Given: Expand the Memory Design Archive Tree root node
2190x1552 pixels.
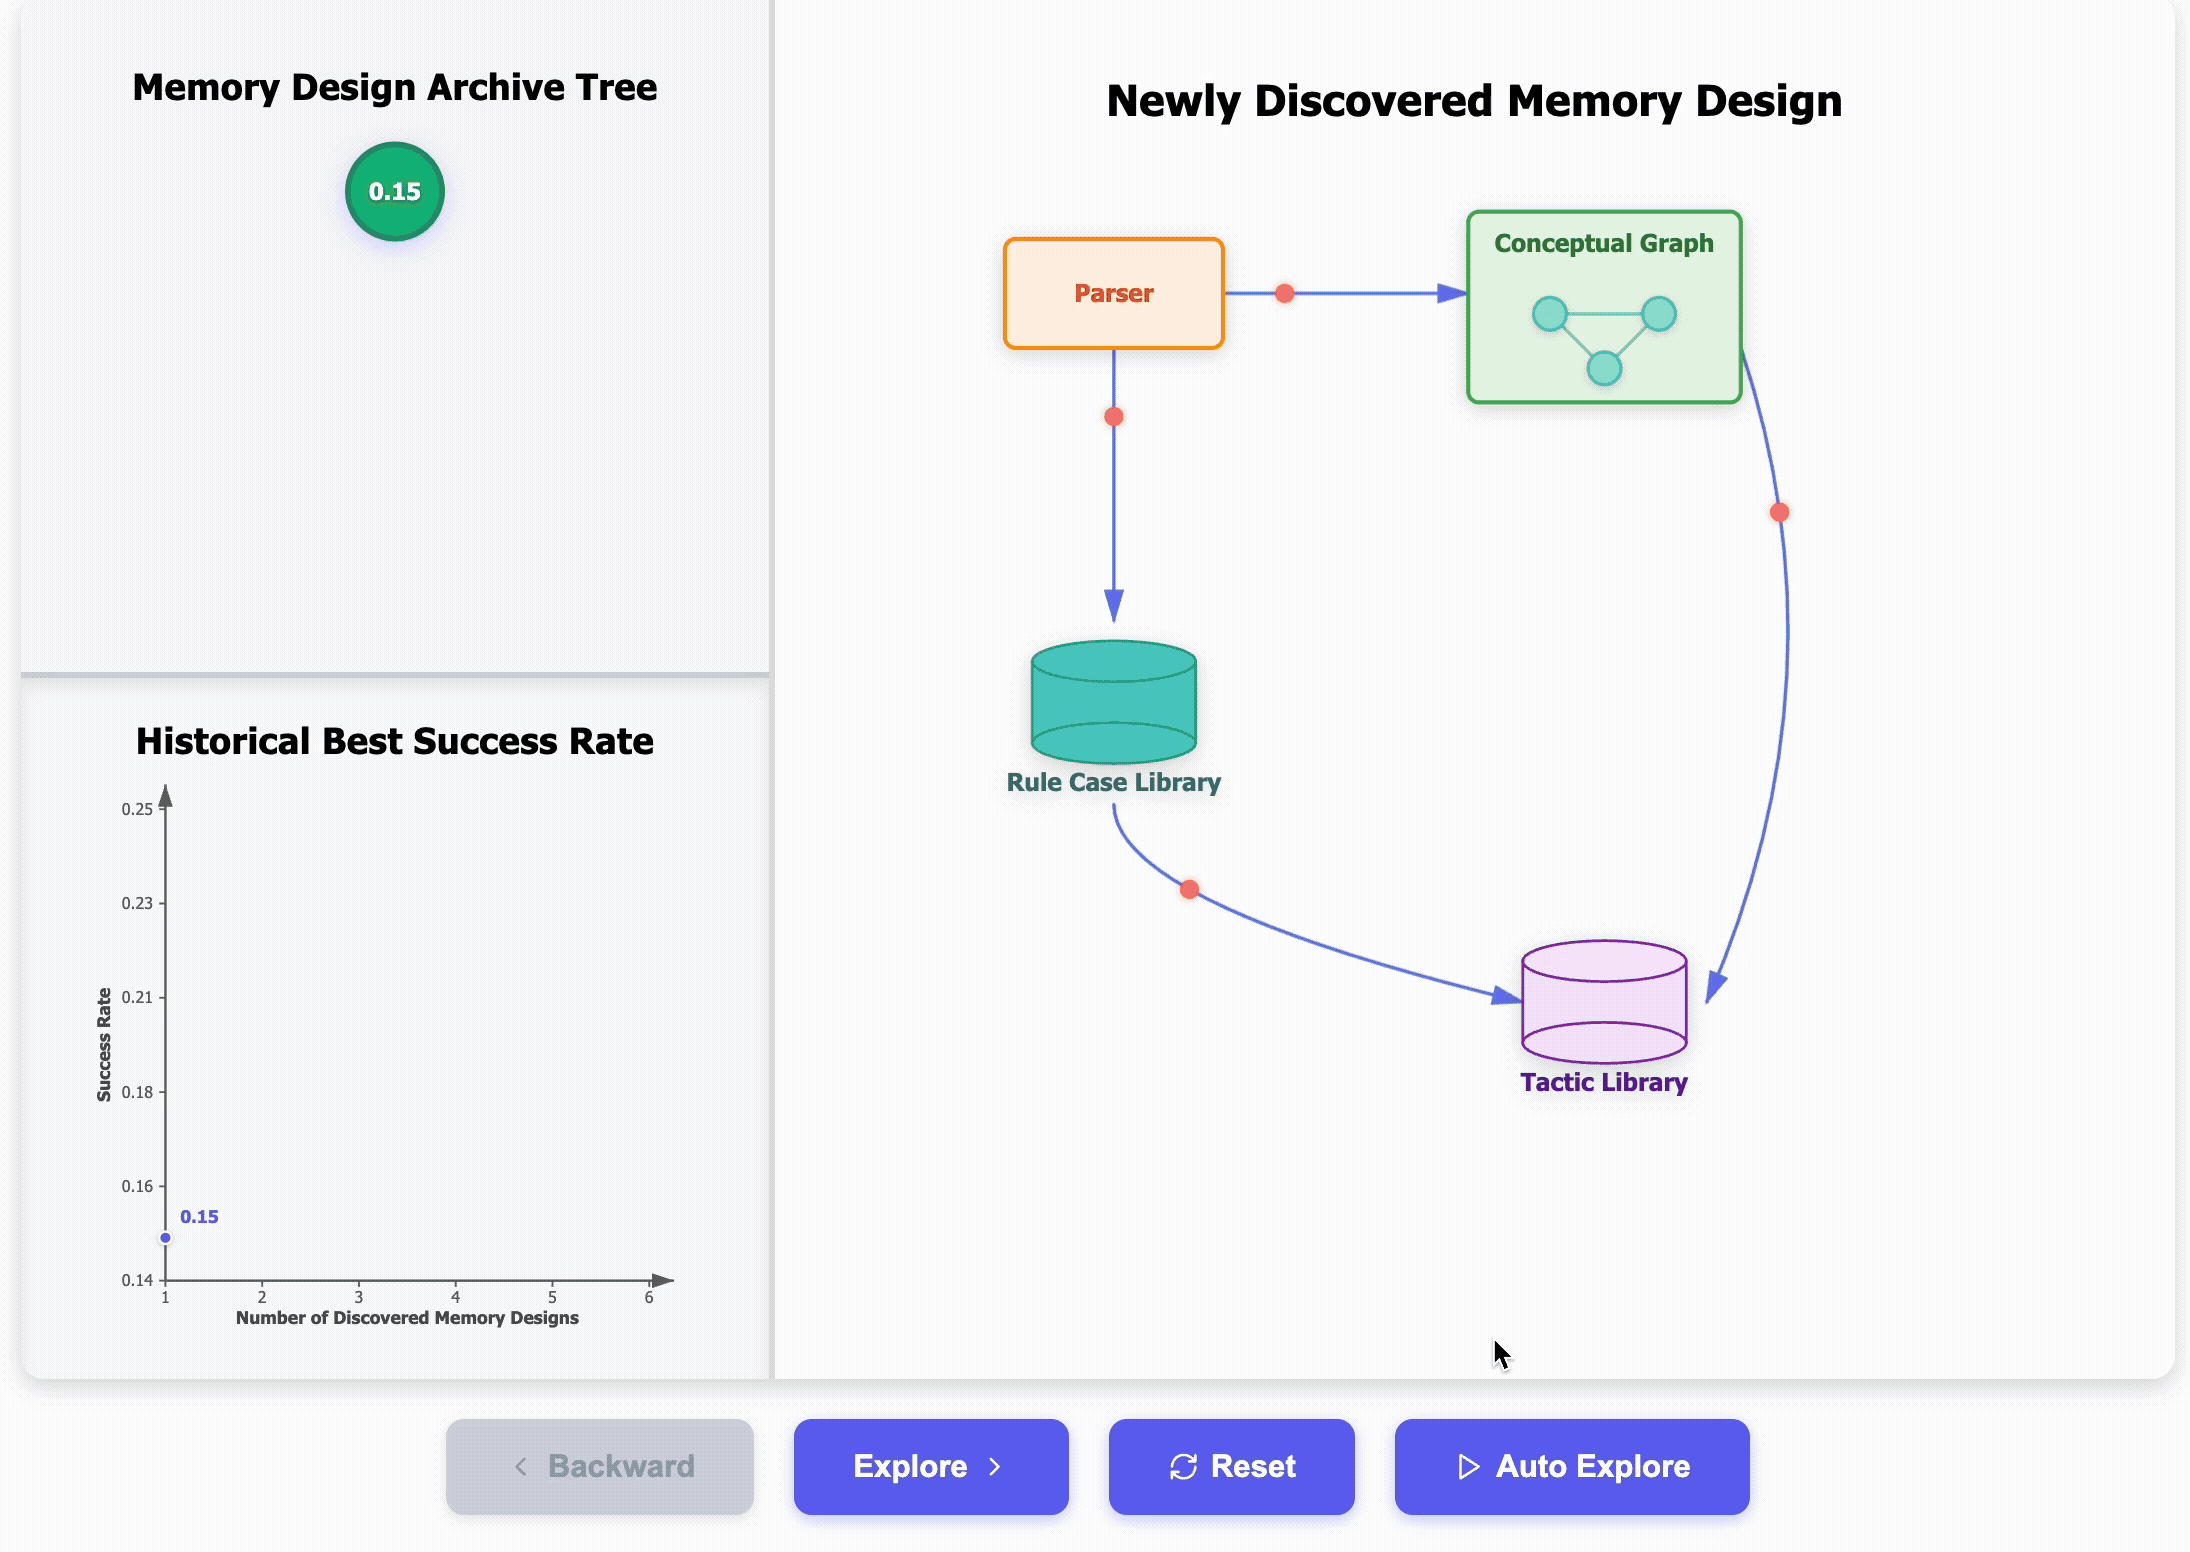Looking at the screenshot, I should [x=394, y=191].
